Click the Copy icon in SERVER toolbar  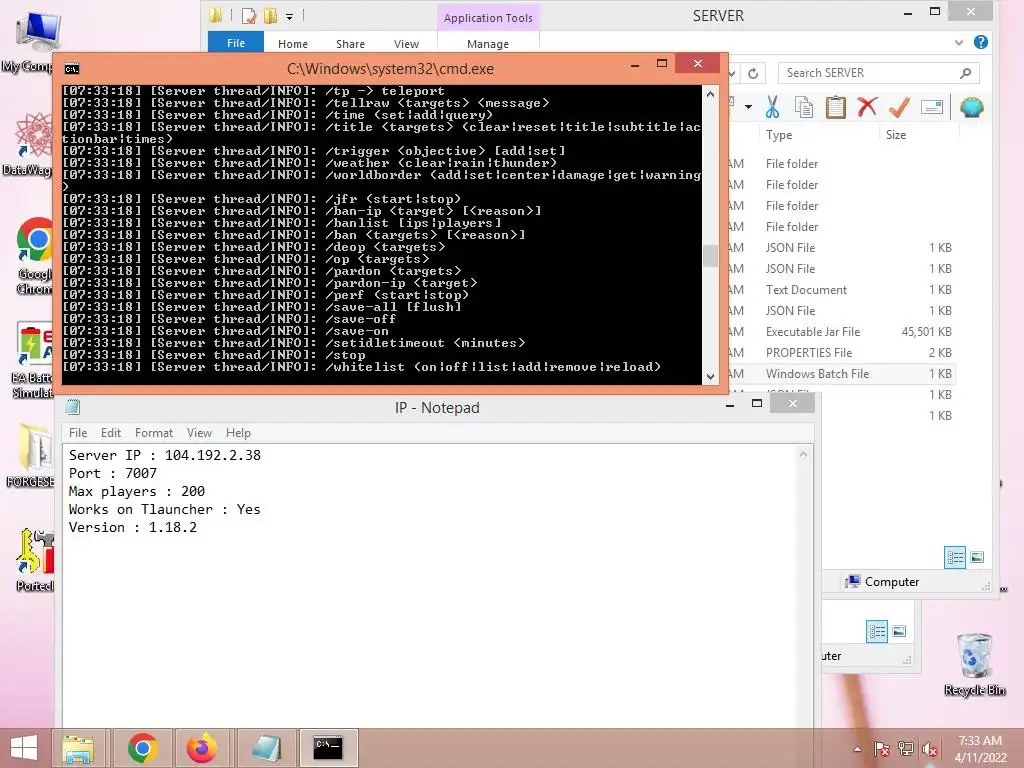pyautogui.click(x=804, y=107)
